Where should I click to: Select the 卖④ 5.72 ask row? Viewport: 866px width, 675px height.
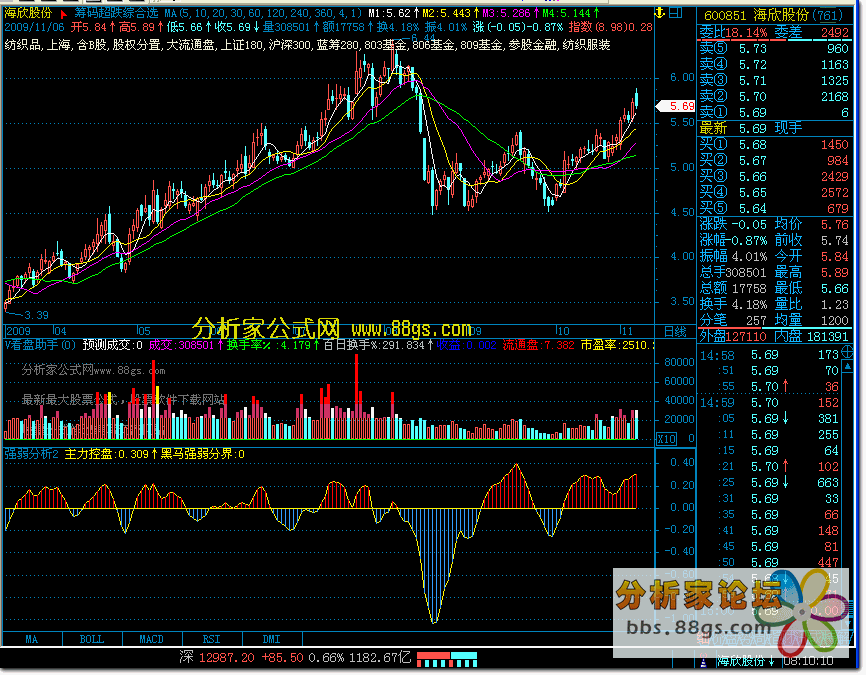click(x=774, y=65)
